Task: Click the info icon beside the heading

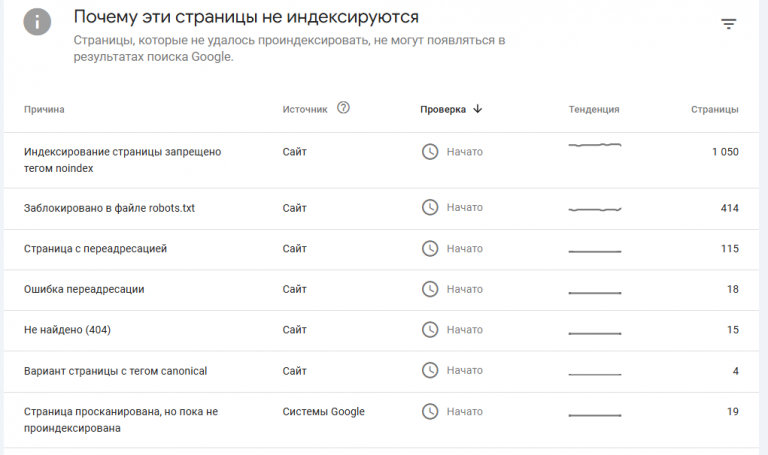Action: (38, 21)
